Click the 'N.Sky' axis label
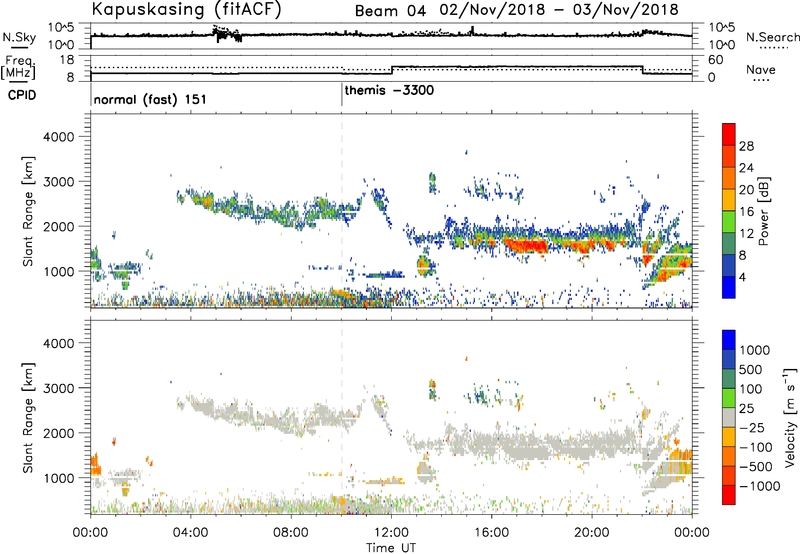The width and height of the screenshot is (800, 554). (x=19, y=37)
